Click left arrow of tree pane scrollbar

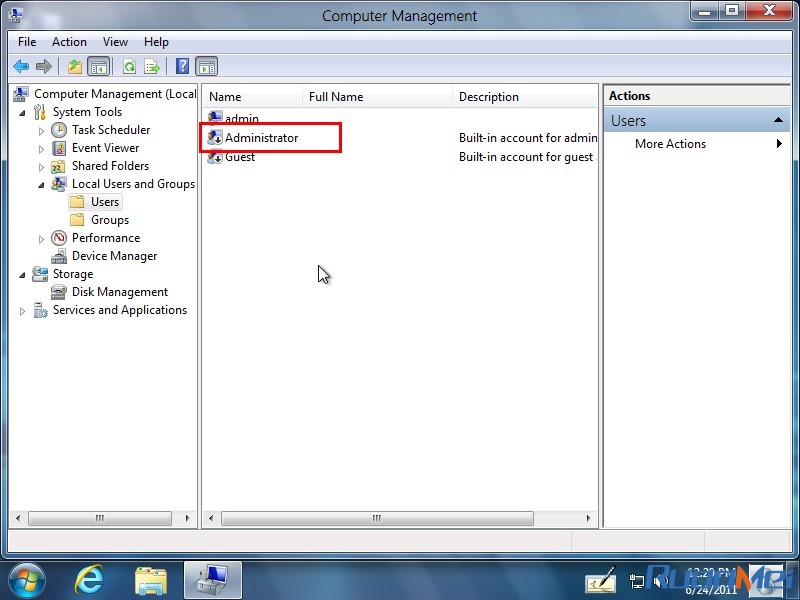point(18,518)
